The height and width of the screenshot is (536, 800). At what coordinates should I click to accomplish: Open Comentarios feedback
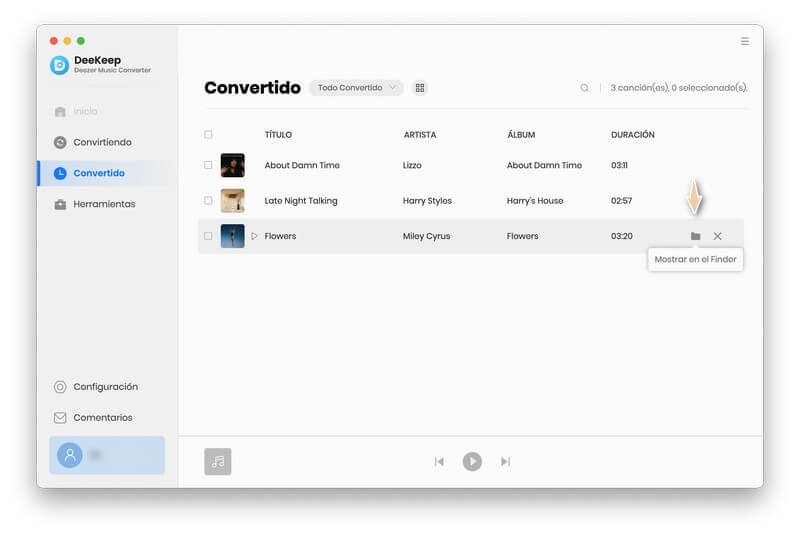pos(102,418)
